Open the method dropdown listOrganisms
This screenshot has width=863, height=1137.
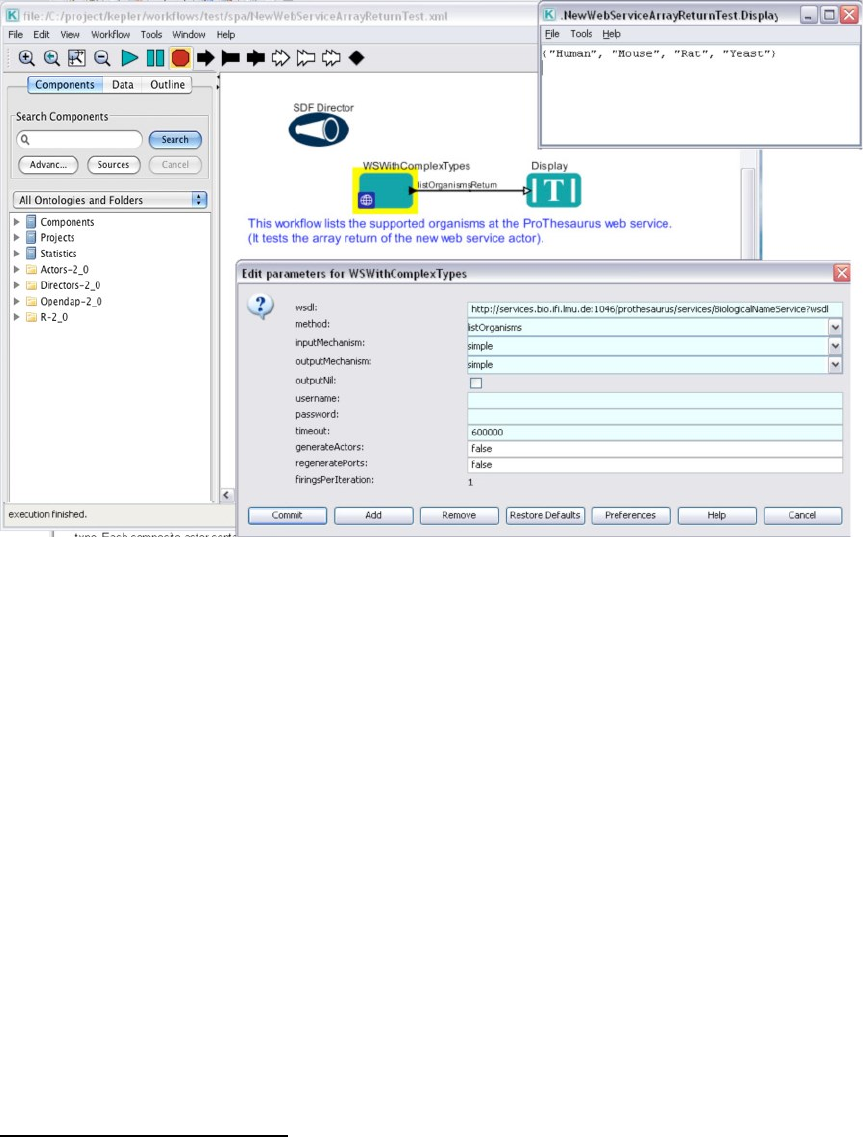point(835,327)
